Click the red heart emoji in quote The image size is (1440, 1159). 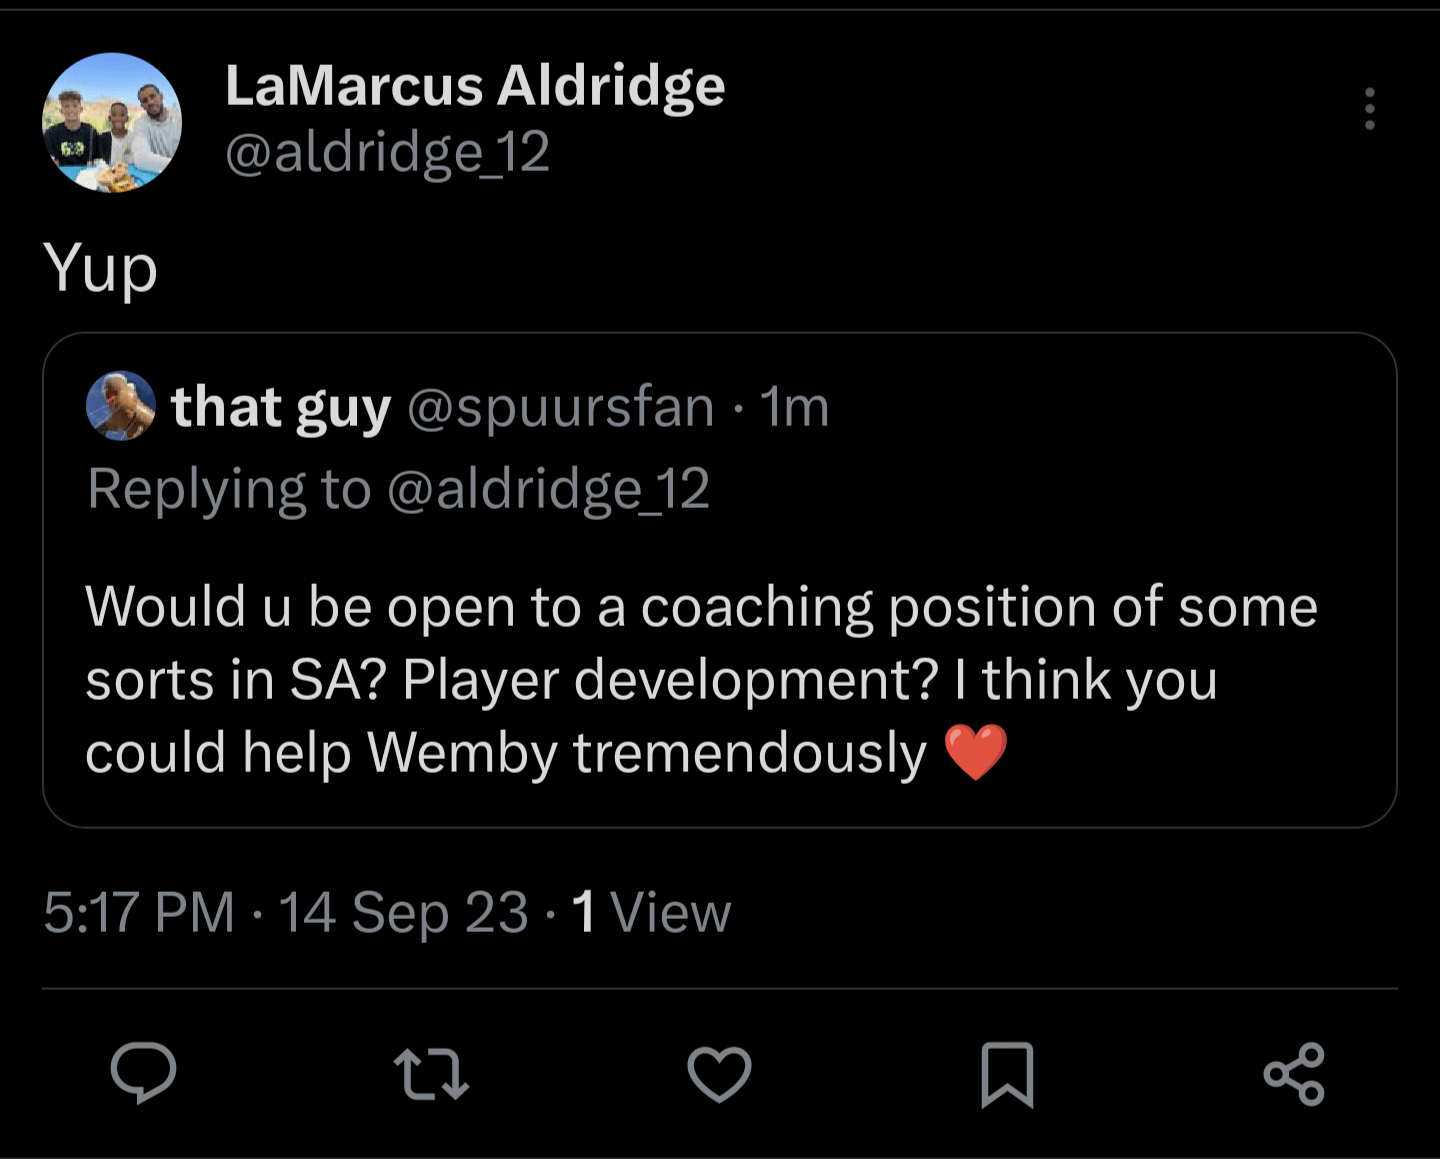976,752
